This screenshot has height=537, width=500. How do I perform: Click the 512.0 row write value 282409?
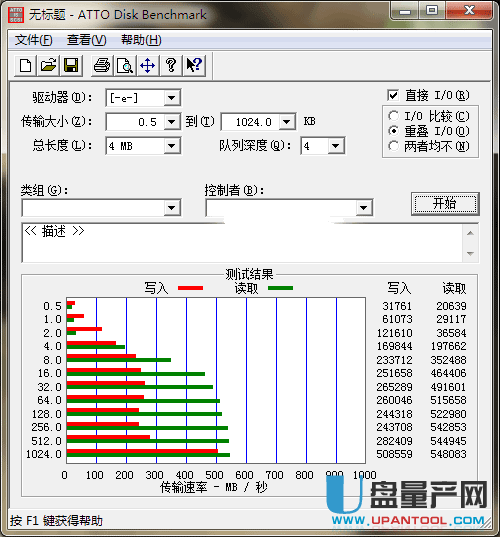[394, 441]
